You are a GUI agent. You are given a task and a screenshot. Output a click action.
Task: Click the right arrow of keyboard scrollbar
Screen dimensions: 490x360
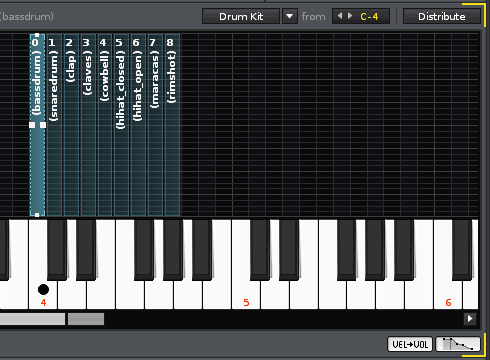(x=470, y=319)
